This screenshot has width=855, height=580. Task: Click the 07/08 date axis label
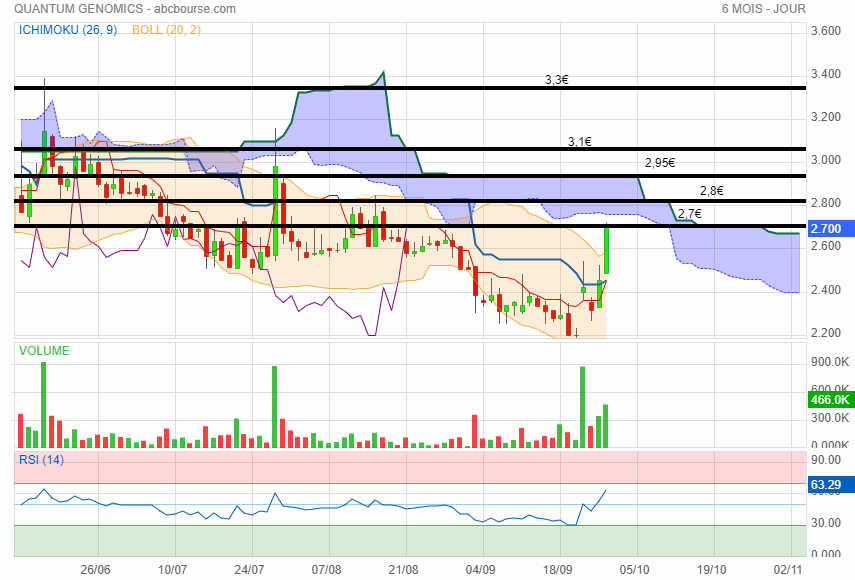click(x=326, y=570)
